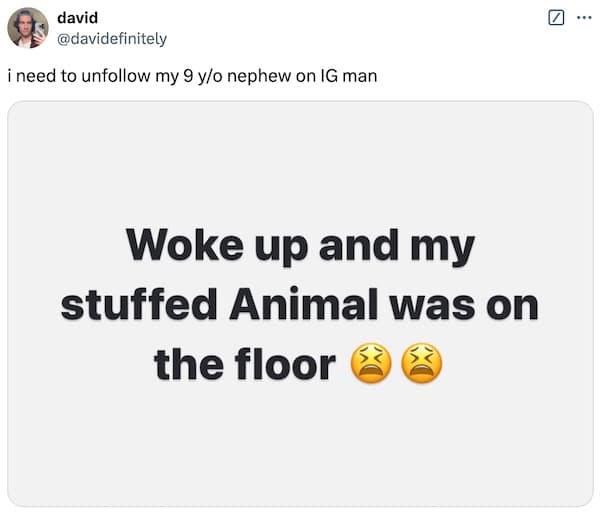Image resolution: width=600 pixels, height=515 pixels.
Task: Click the first weary face emoji
Action: point(367,366)
